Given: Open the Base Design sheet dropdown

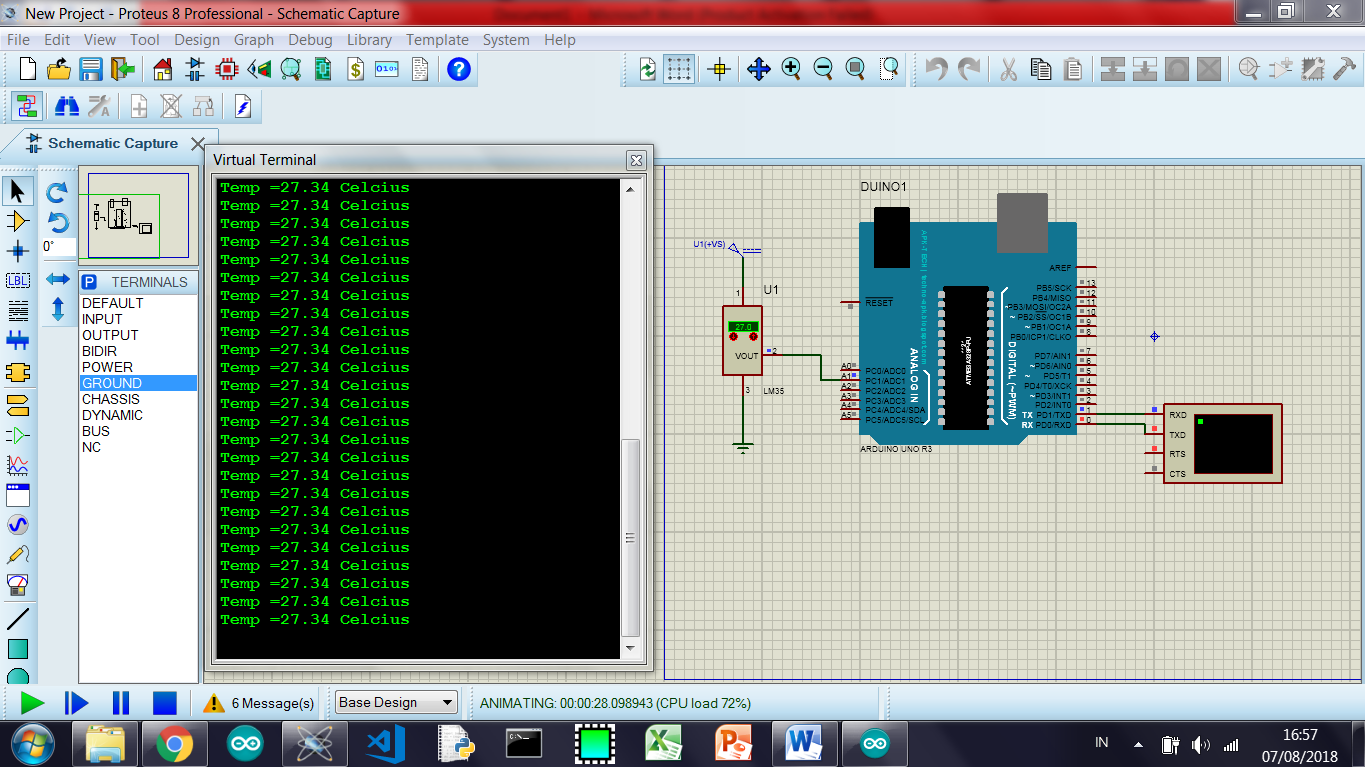Looking at the screenshot, I should pos(395,701).
